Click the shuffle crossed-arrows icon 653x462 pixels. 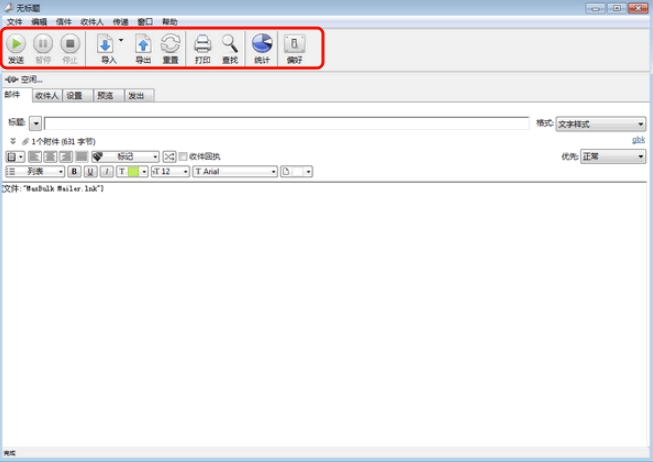pos(169,157)
